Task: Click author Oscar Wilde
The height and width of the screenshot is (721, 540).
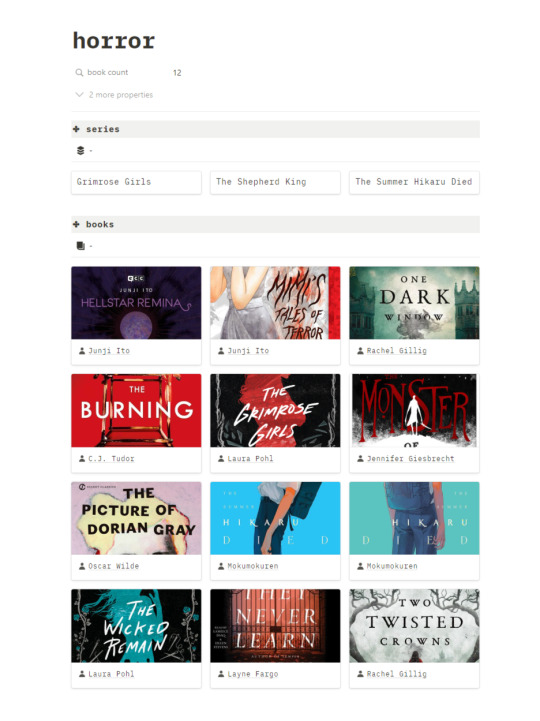Action: pos(114,566)
